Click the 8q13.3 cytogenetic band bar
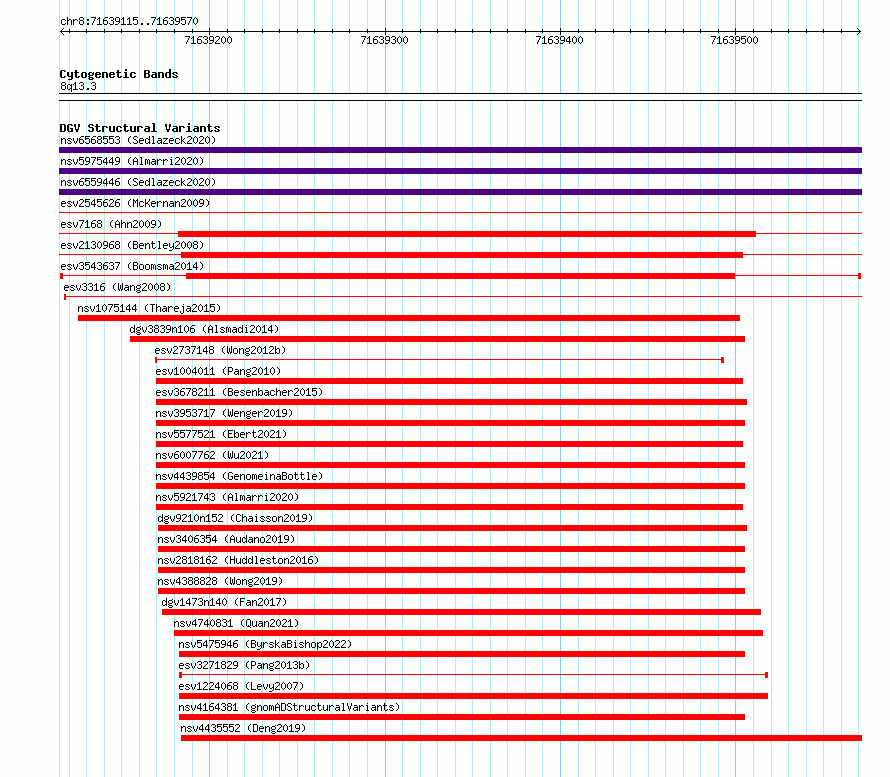 [460, 97]
